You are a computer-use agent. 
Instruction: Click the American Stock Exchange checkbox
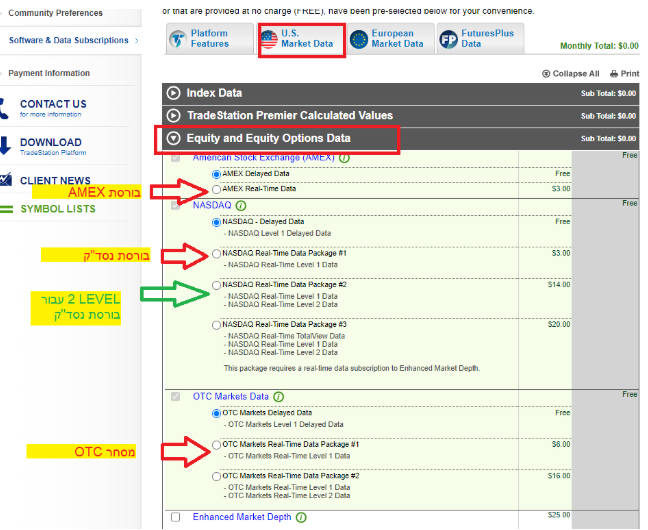click(176, 158)
